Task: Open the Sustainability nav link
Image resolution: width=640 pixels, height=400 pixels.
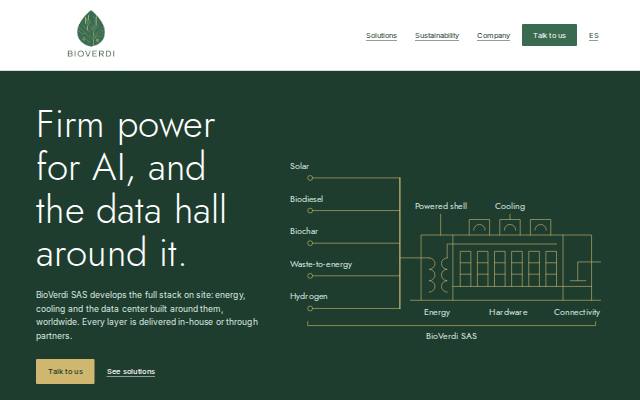Action: point(437,36)
